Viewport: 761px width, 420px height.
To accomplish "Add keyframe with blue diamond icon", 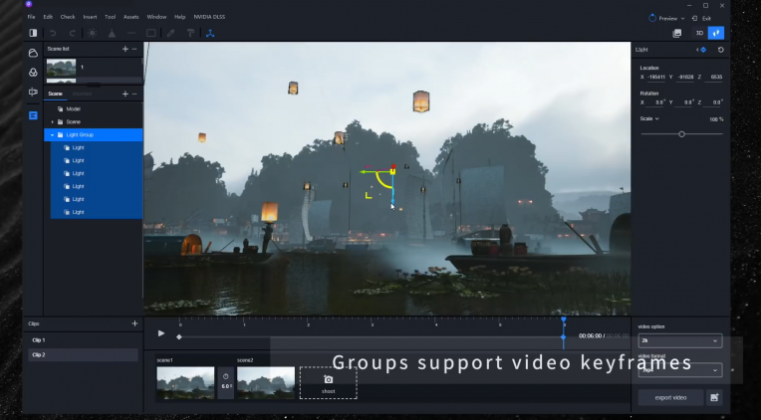I will pos(703,50).
